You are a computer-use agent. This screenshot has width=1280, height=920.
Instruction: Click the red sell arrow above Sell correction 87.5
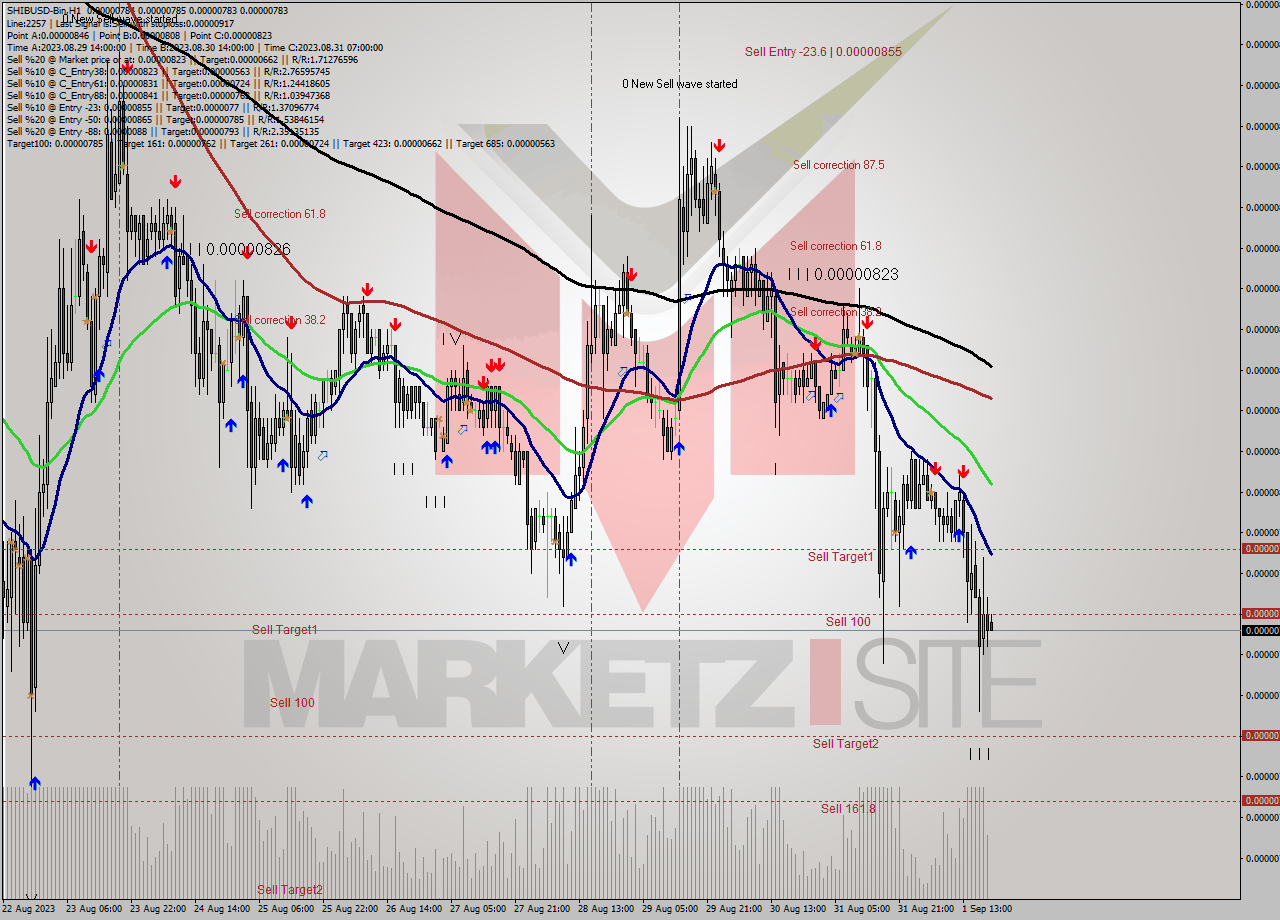[719, 146]
